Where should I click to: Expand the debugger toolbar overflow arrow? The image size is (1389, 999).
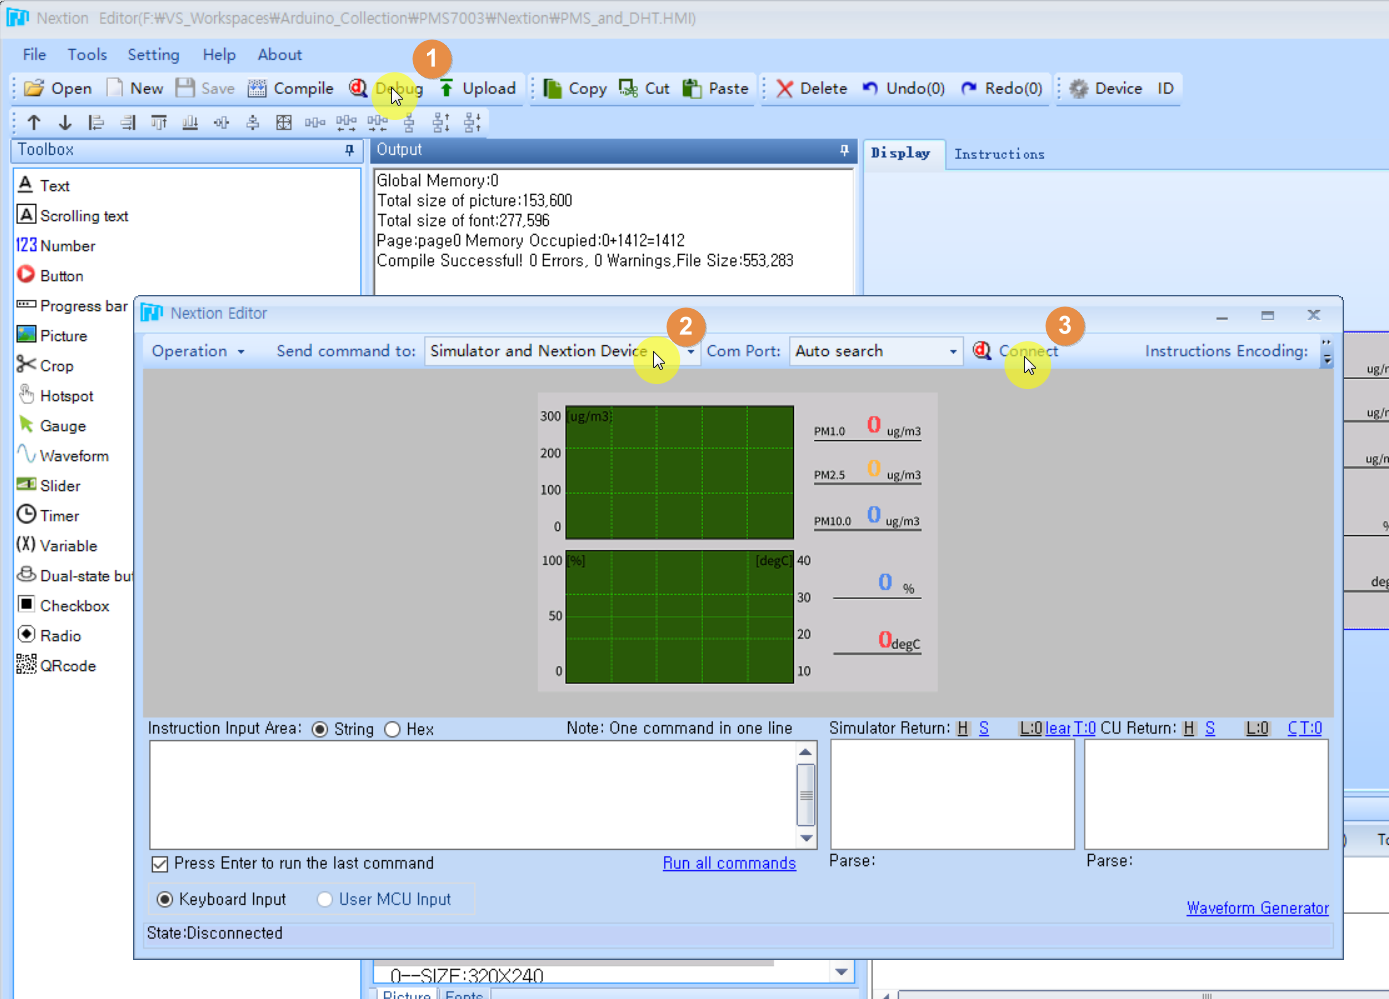click(1327, 352)
